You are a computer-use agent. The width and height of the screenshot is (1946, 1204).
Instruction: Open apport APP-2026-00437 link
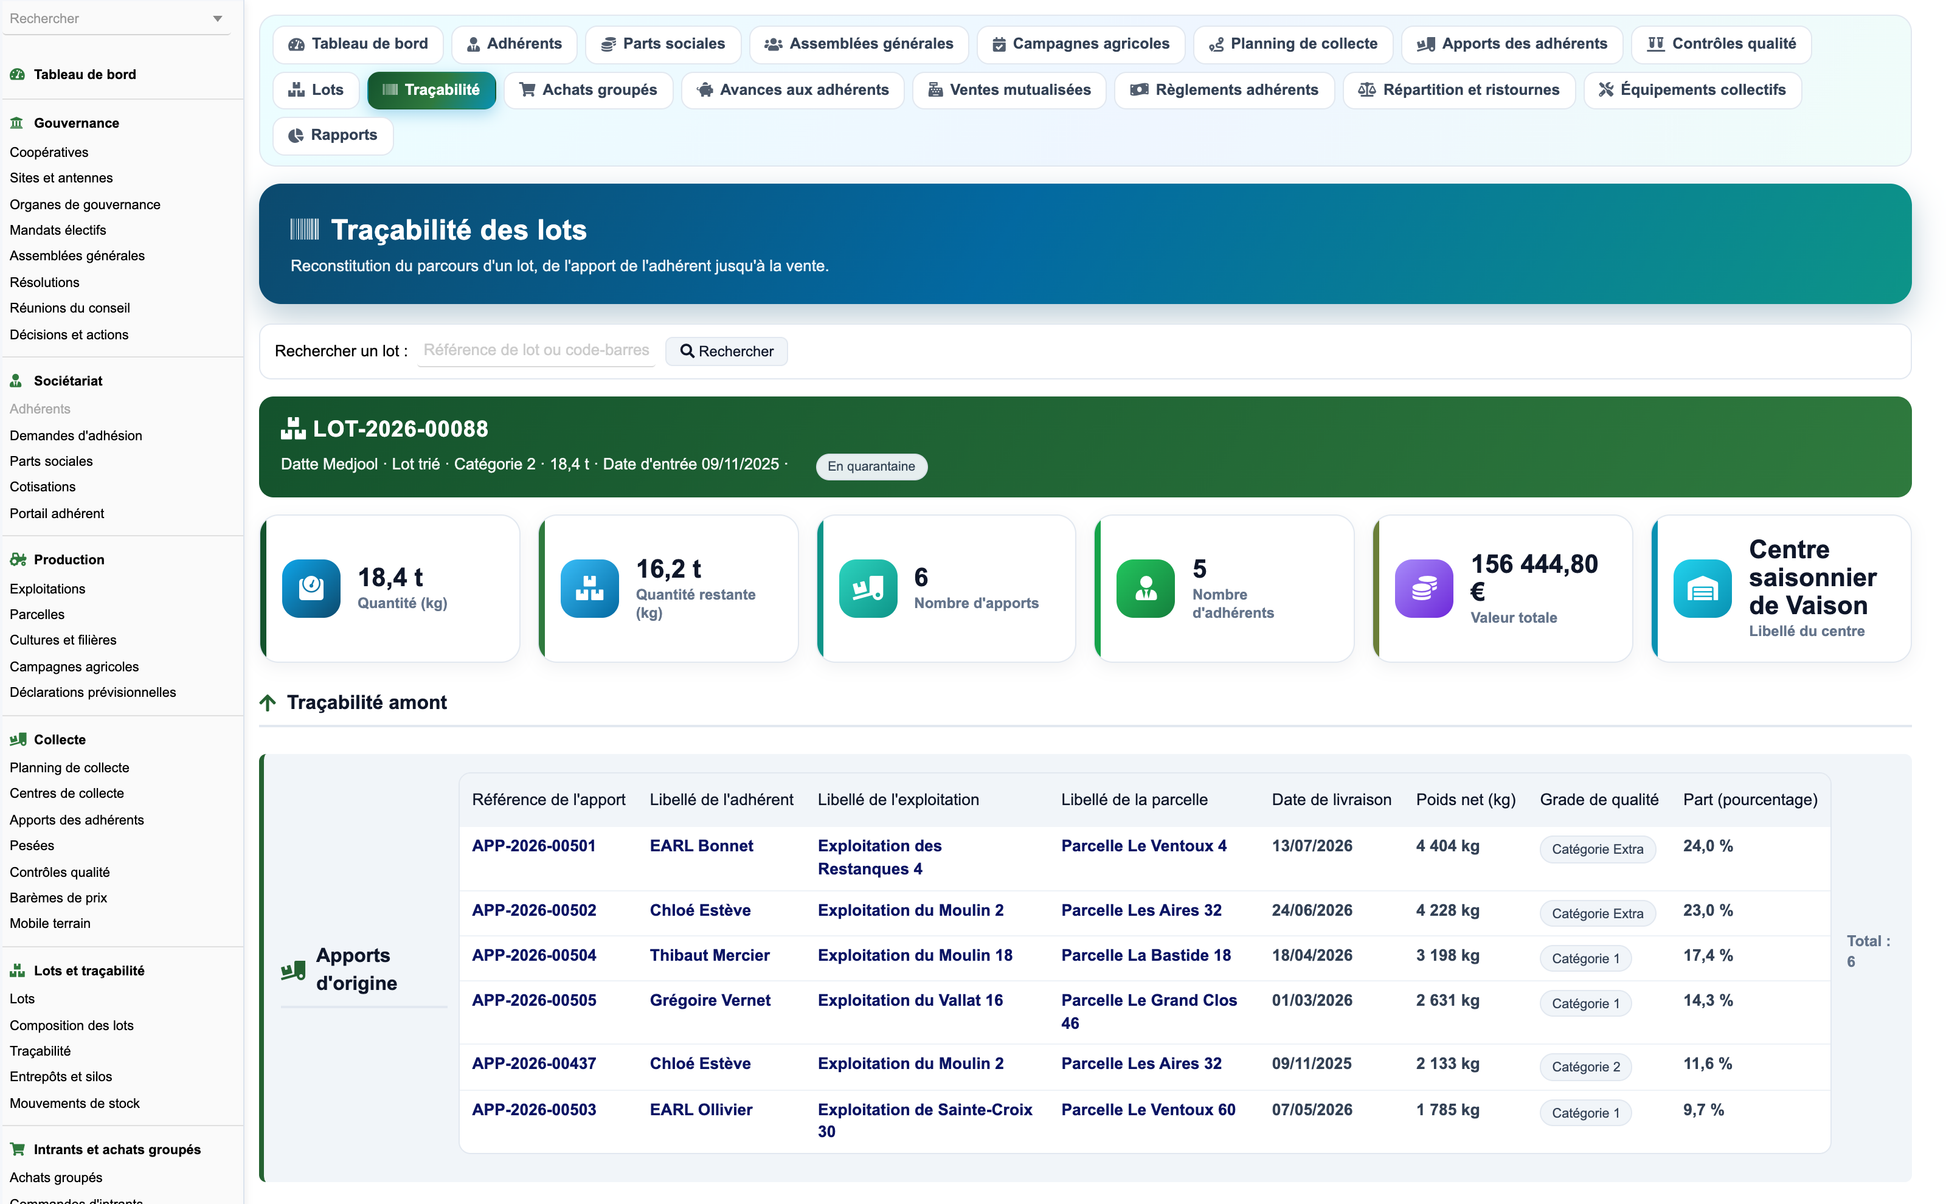(534, 1064)
